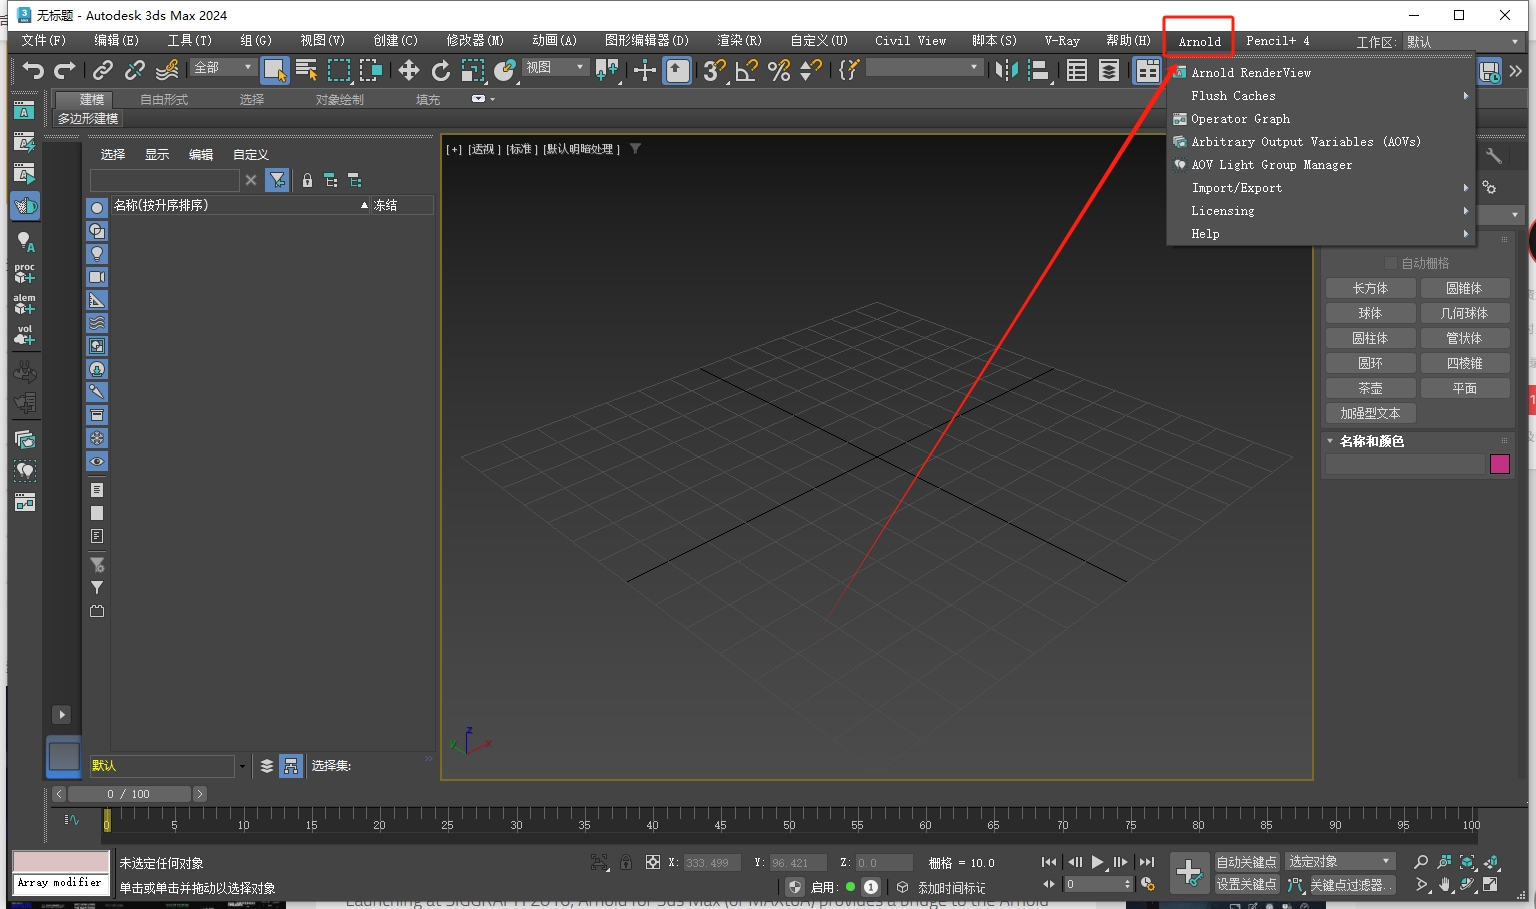Go to the end frame
The height and width of the screenshot is (909, 1536).
tap(1147, 862)
